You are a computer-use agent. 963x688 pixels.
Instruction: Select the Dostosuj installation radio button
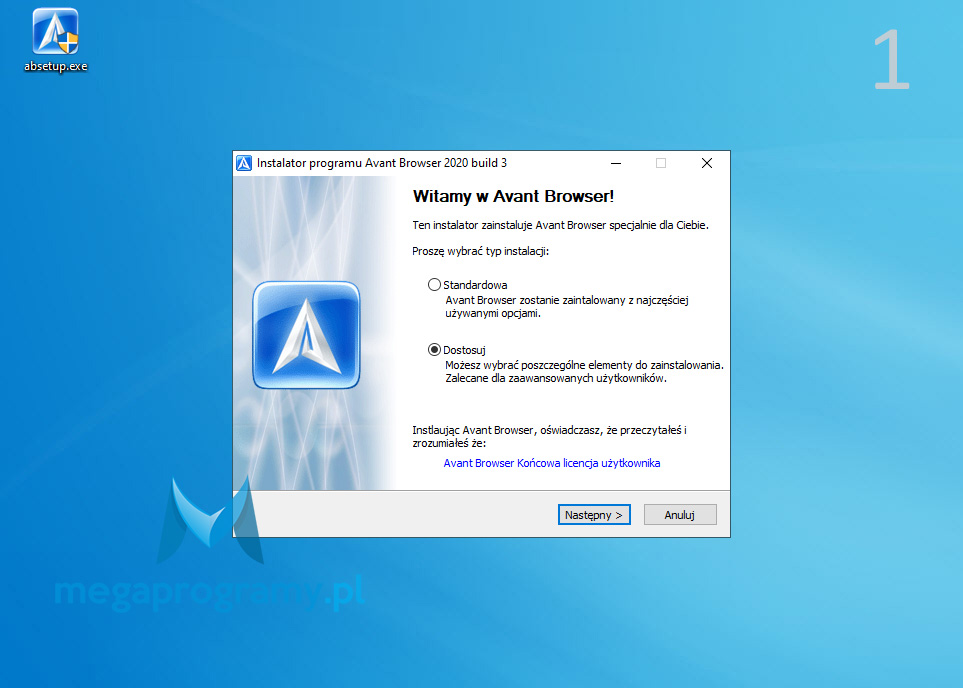(x=434, y=350)
